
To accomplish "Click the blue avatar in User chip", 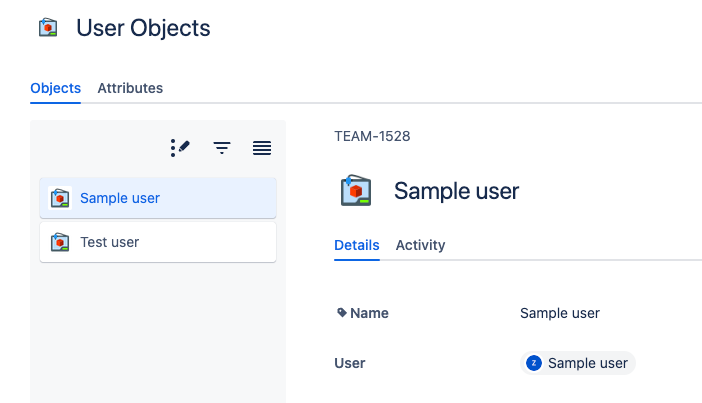I will [534, 363].
